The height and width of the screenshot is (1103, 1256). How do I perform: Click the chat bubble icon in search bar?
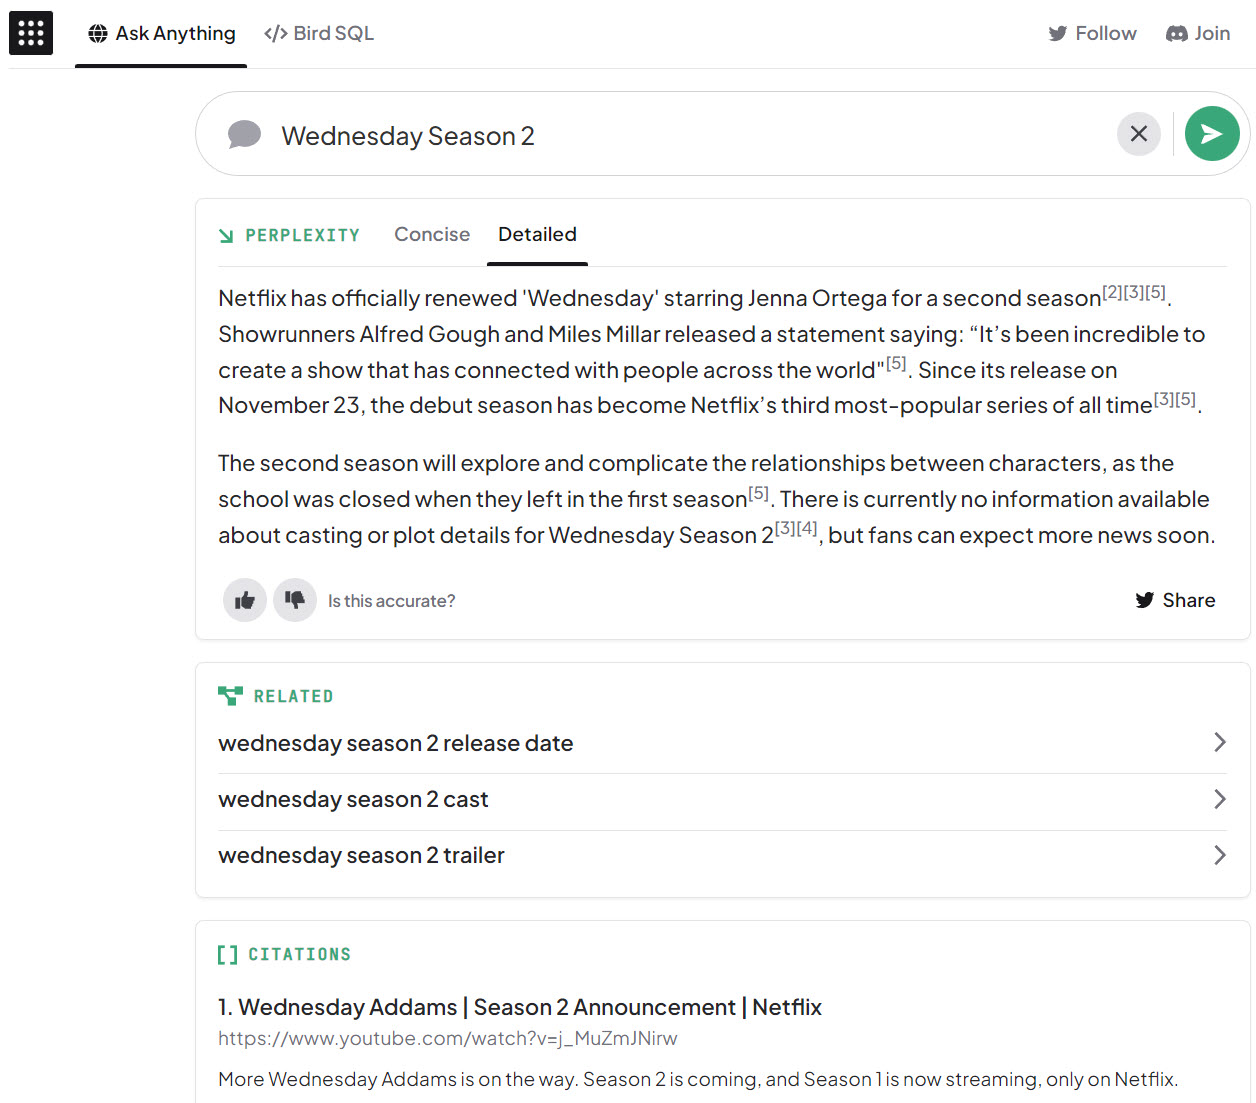click(244, 134)
